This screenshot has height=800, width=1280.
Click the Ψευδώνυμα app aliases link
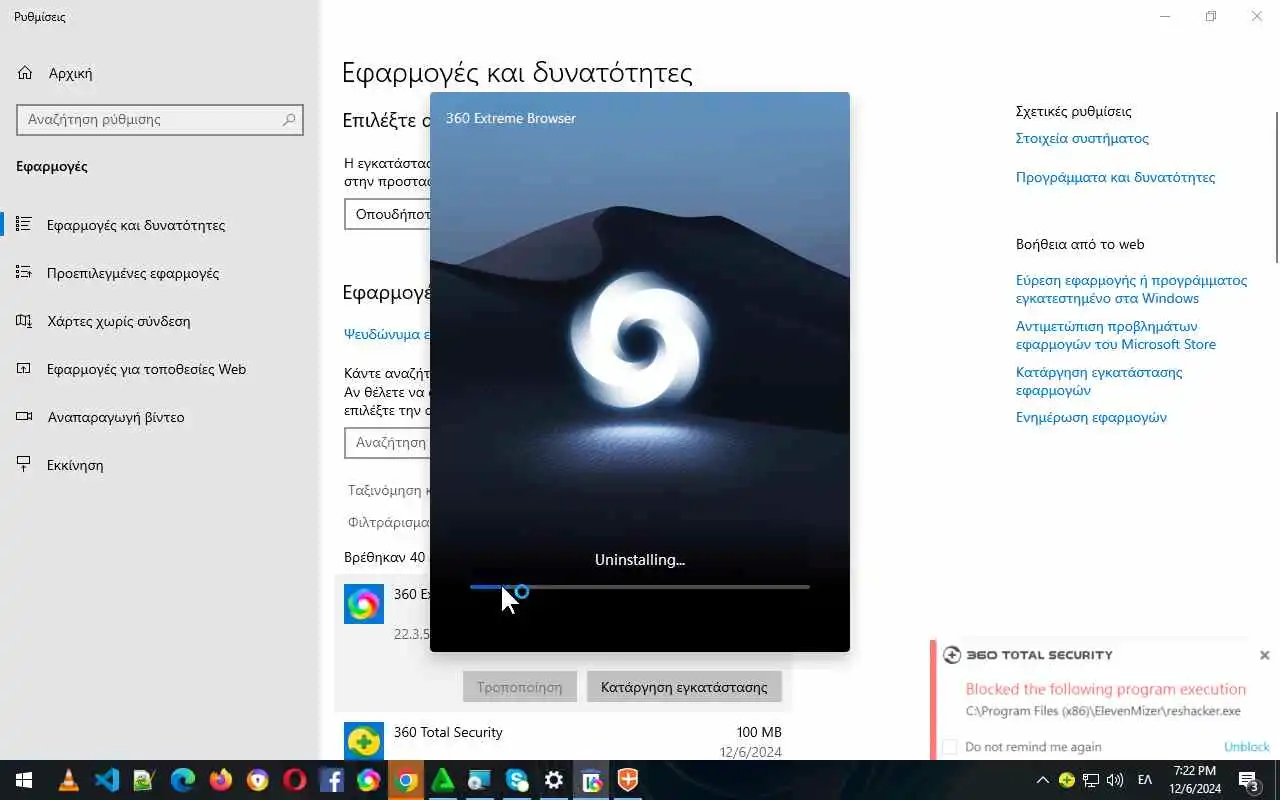[x=387, y=334]
